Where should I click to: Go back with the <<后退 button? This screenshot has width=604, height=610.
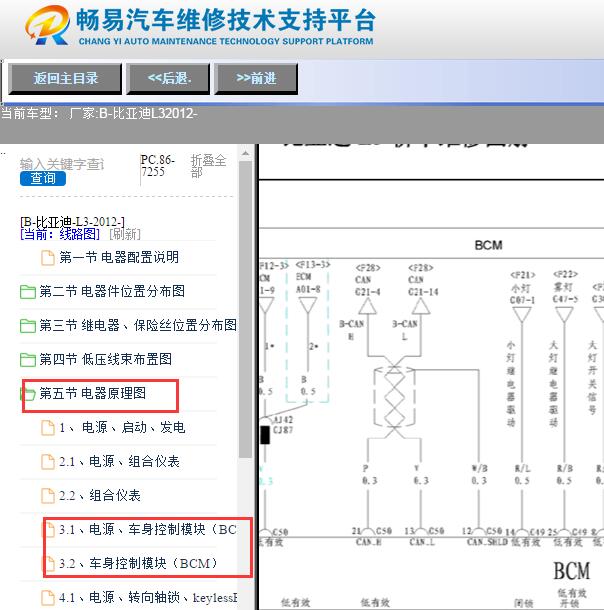[168, 79]
